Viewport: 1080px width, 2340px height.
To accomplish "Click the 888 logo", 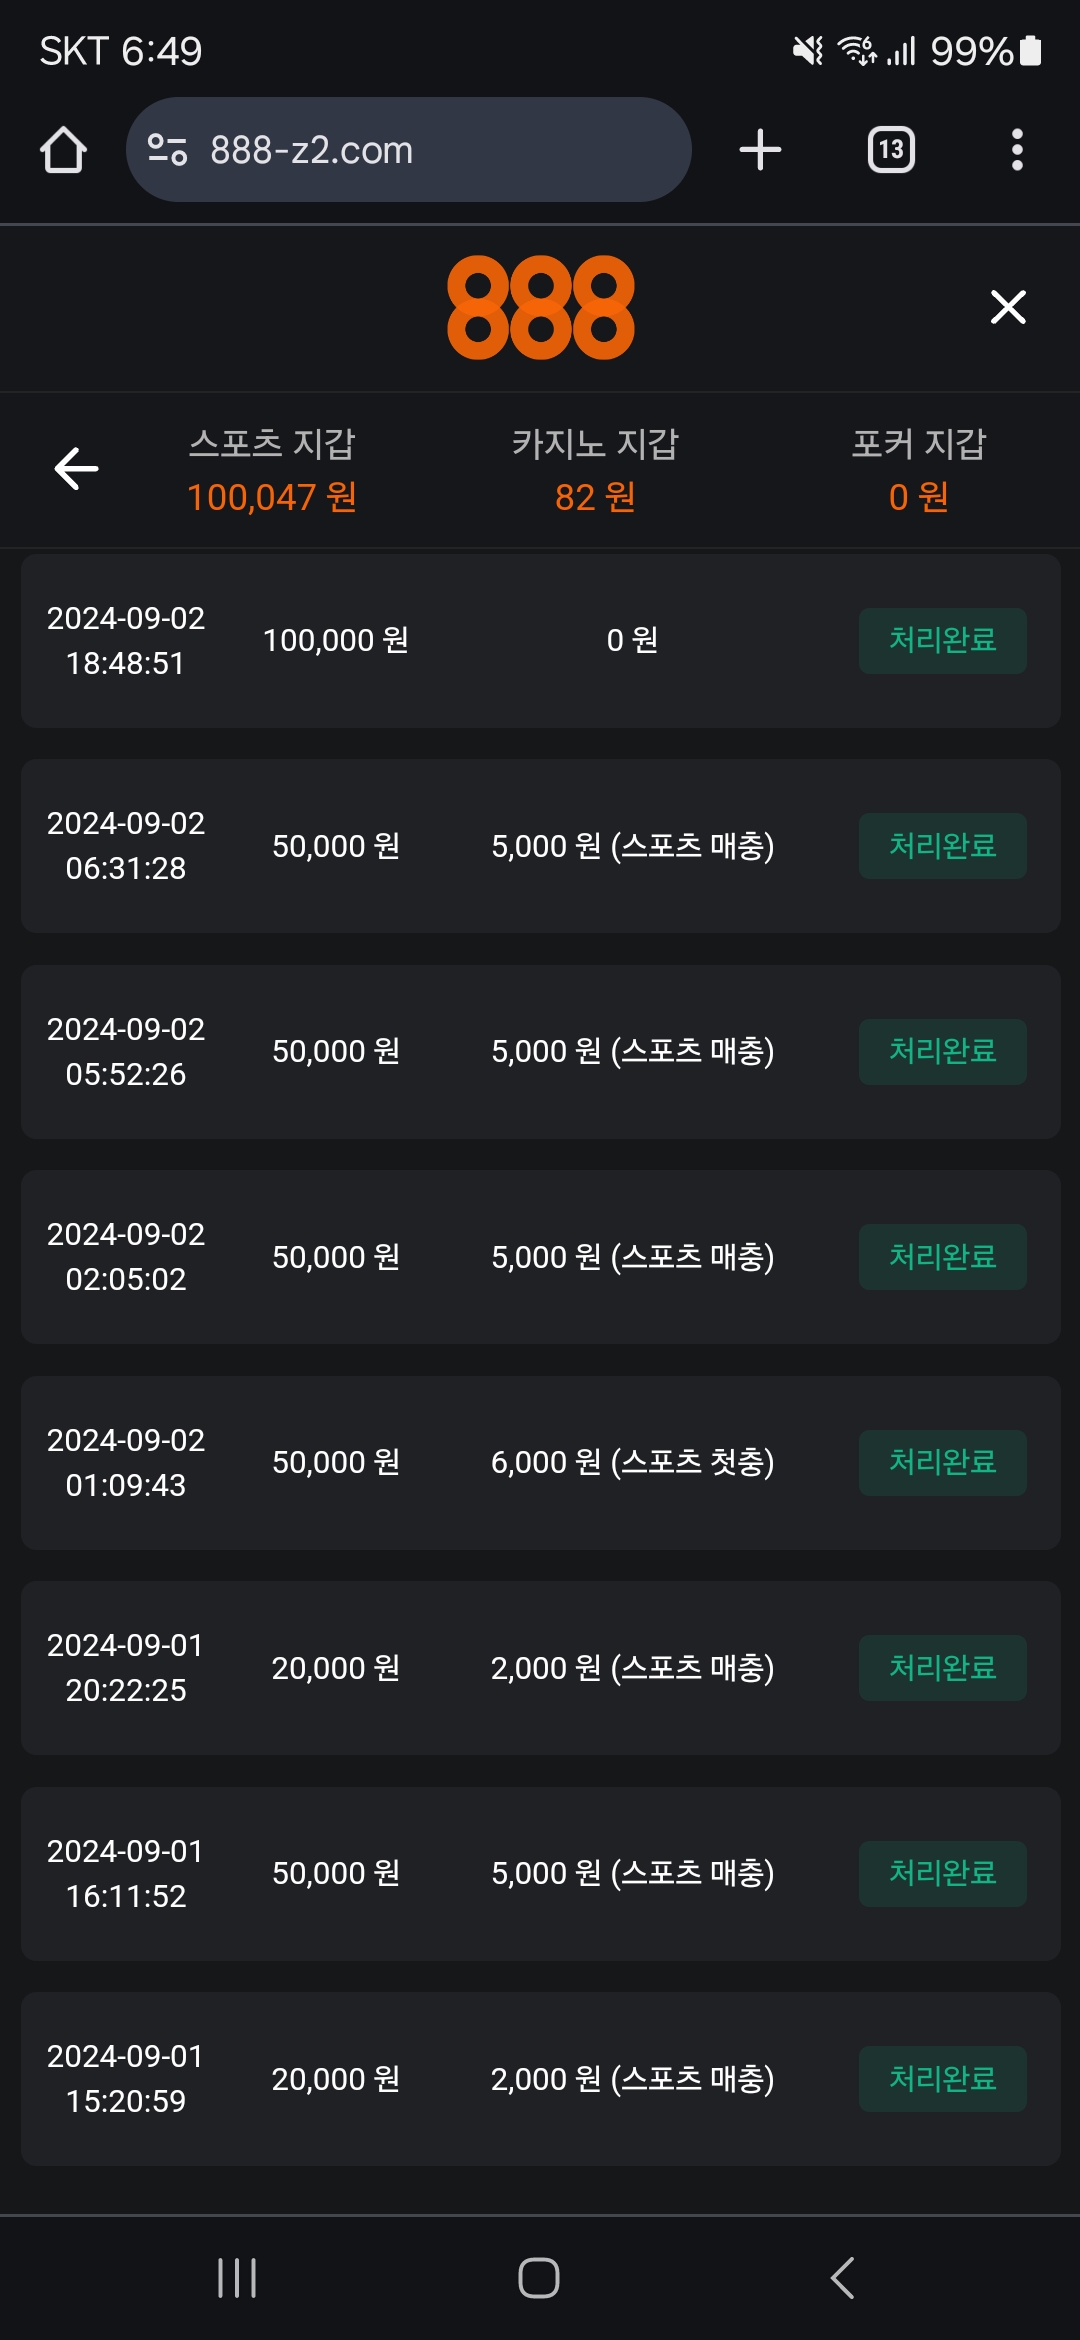I will pyautogui.click(x=540, y=307).
